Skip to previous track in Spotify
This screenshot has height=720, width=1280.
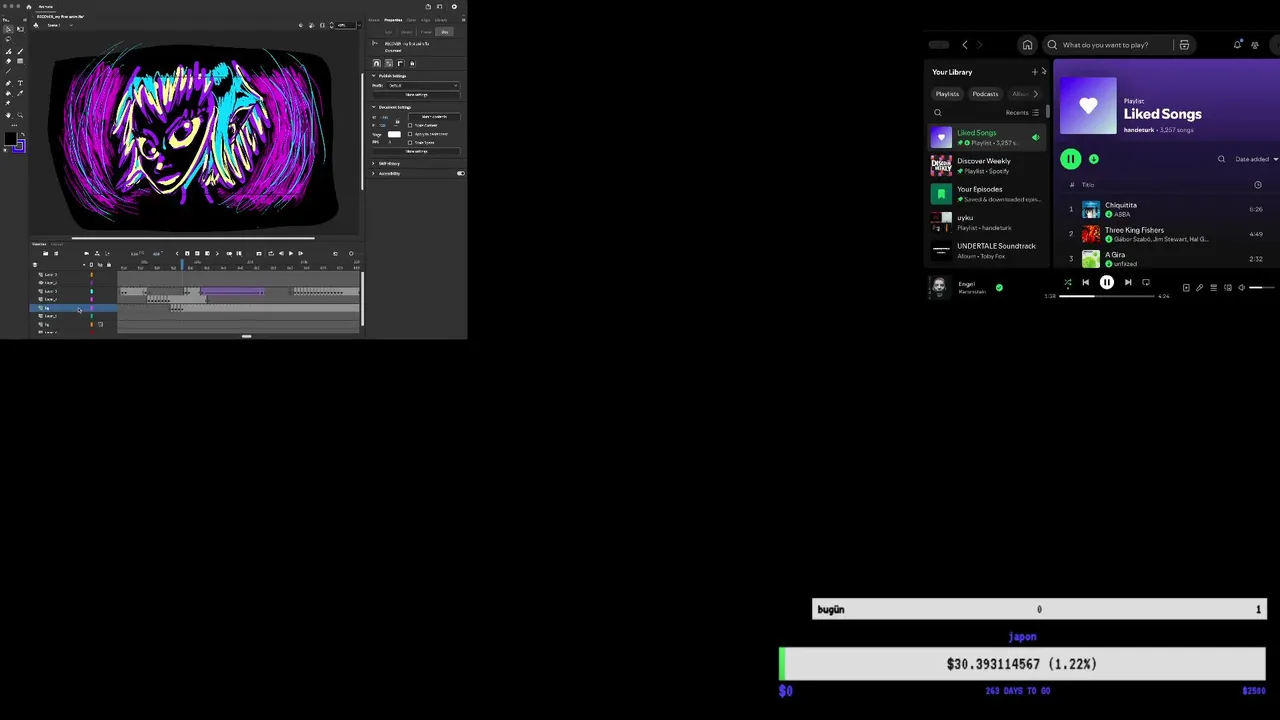1086,282
